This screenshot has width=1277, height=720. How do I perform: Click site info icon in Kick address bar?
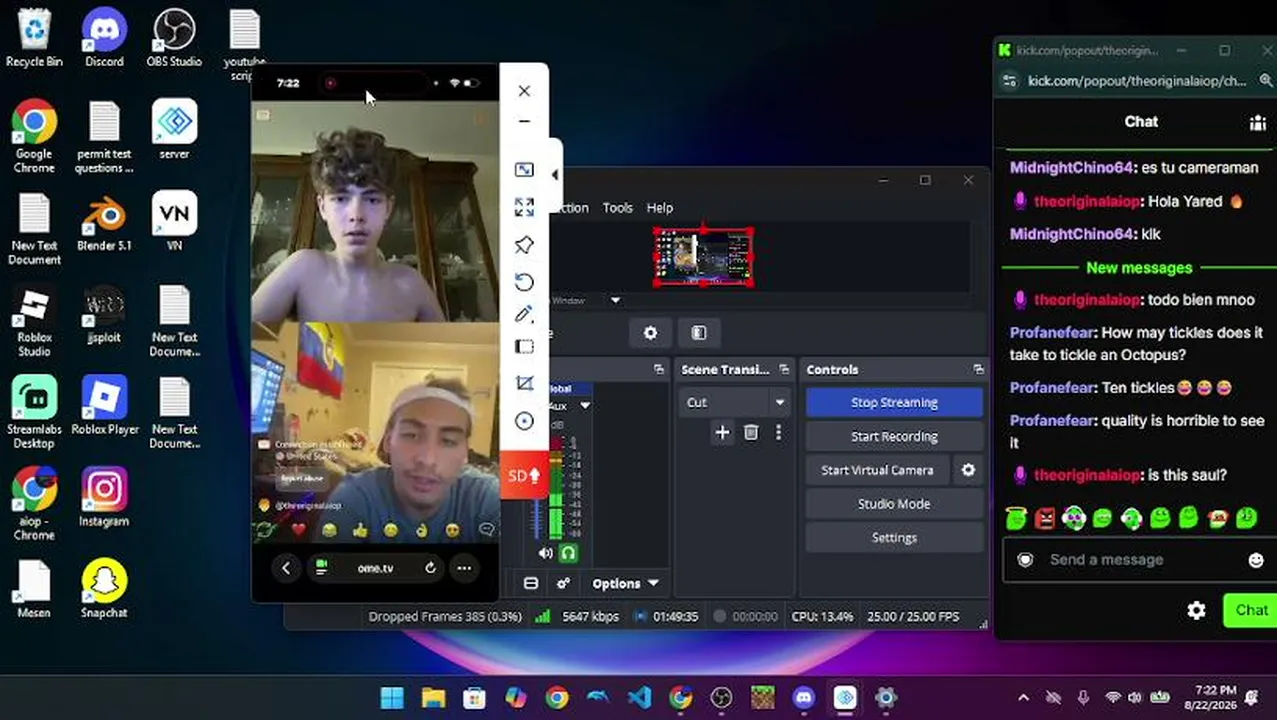point(1009,81)
